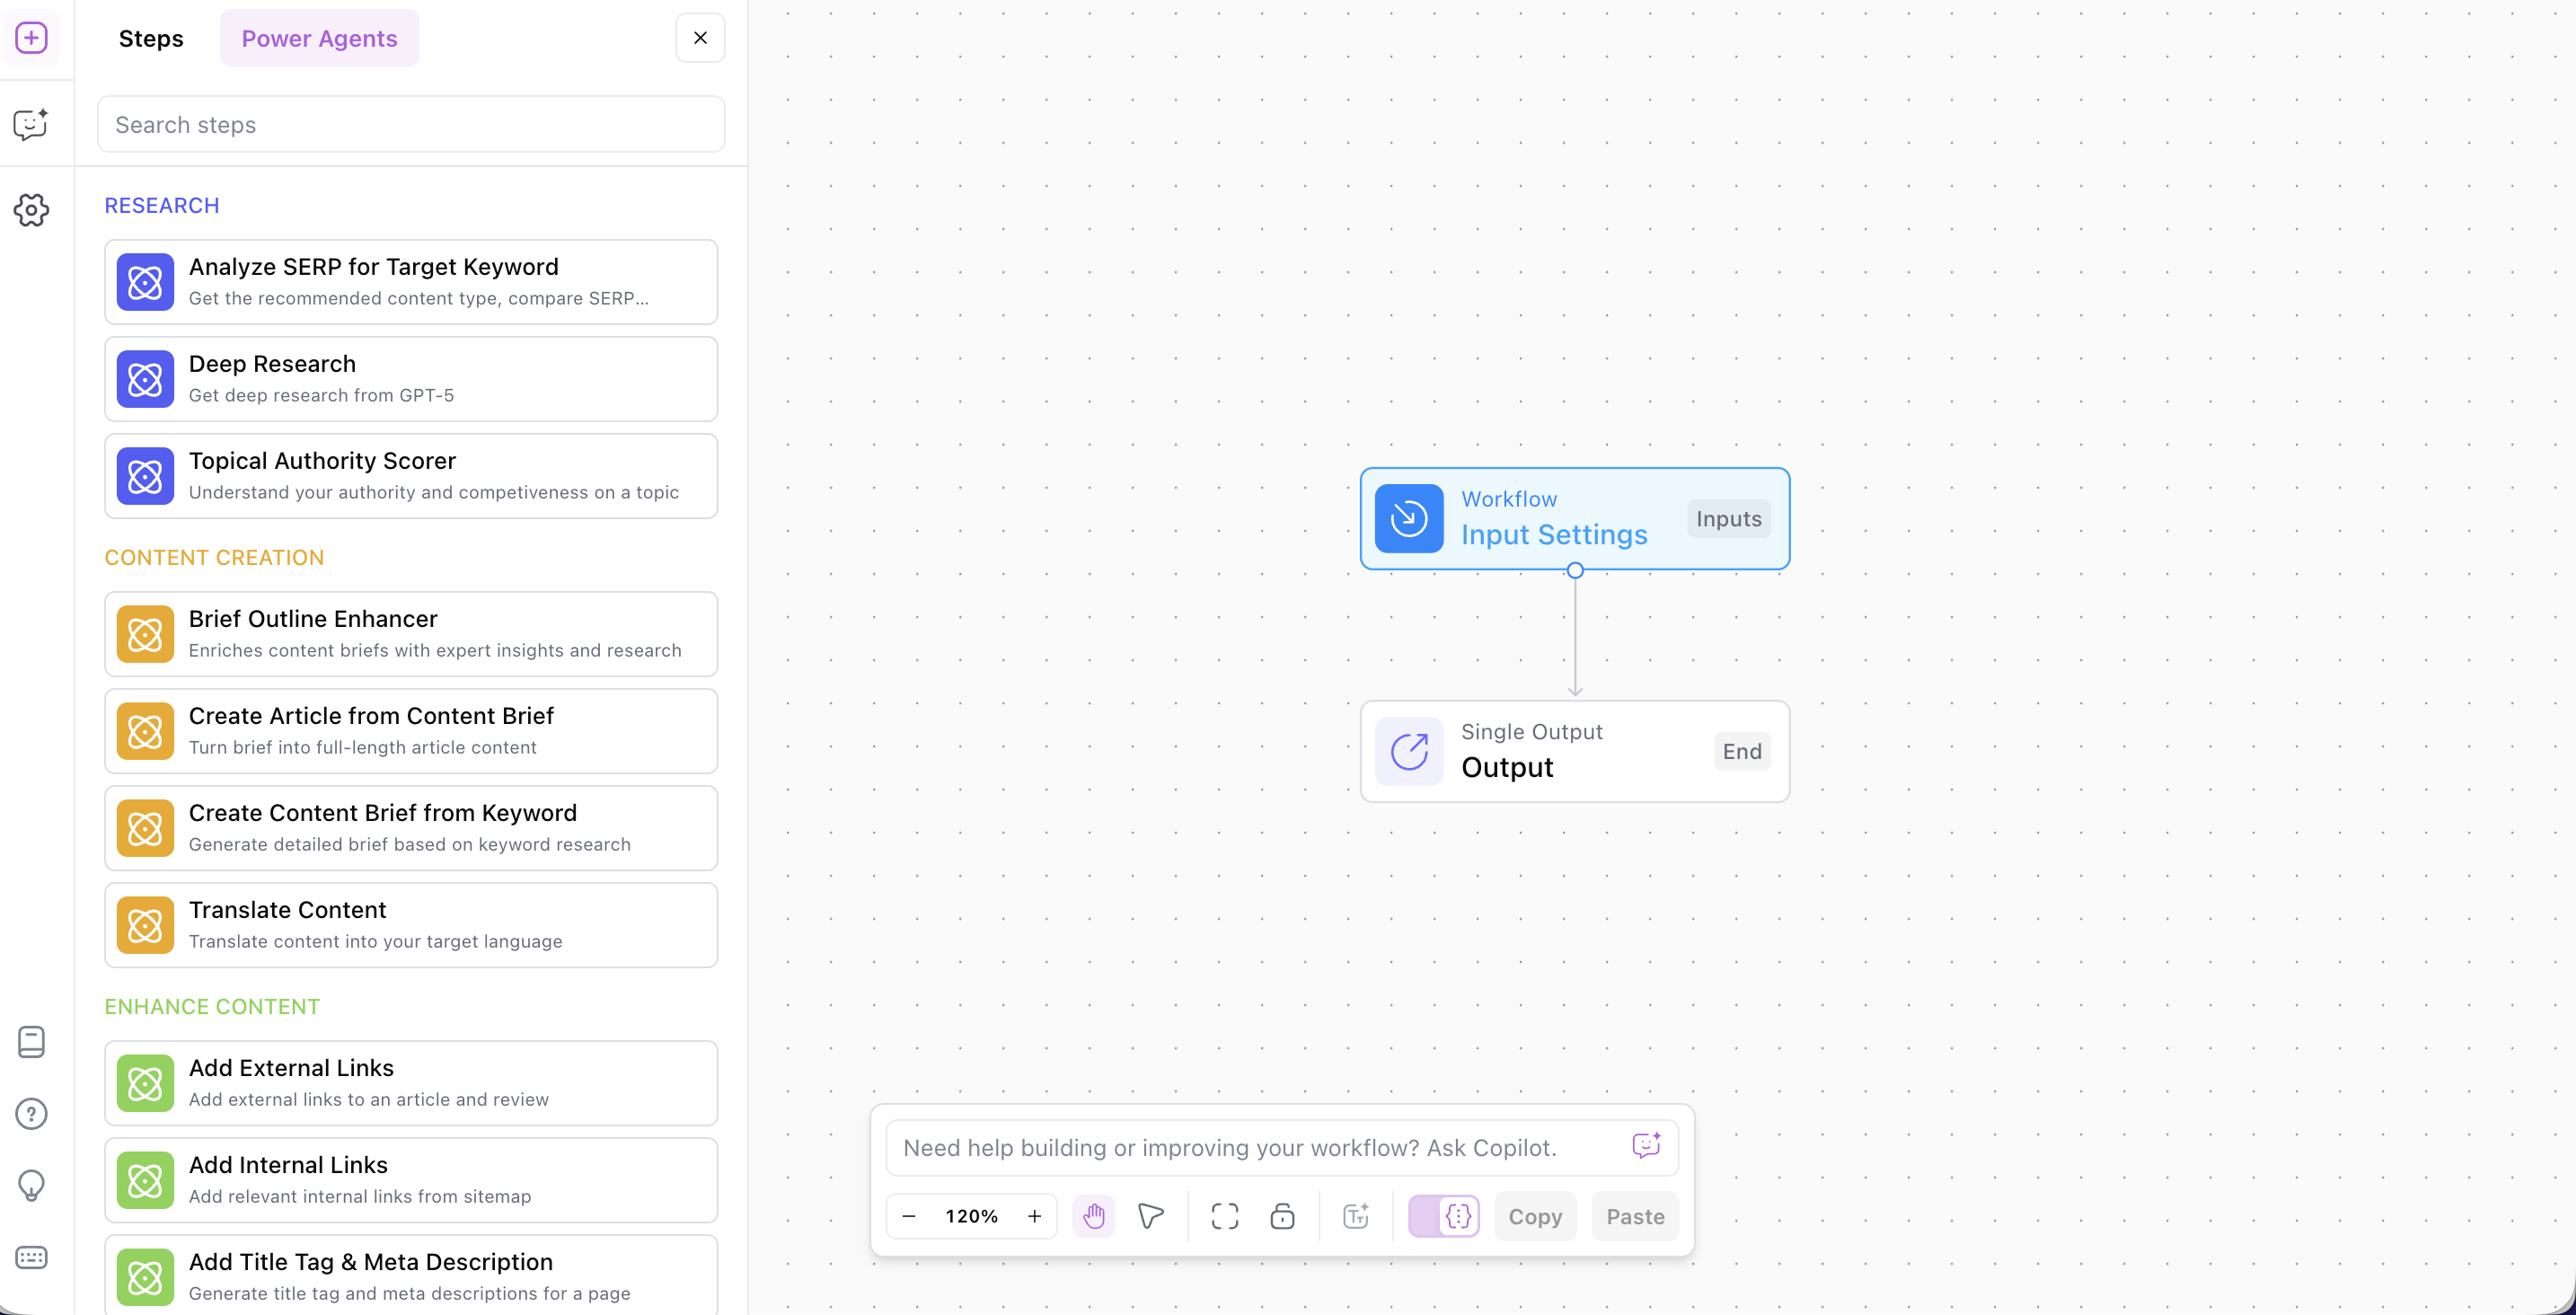Screen dimensions: 2576x1315
Task: Select the Hand pan tool
Action: [x=1094, y=1216]
